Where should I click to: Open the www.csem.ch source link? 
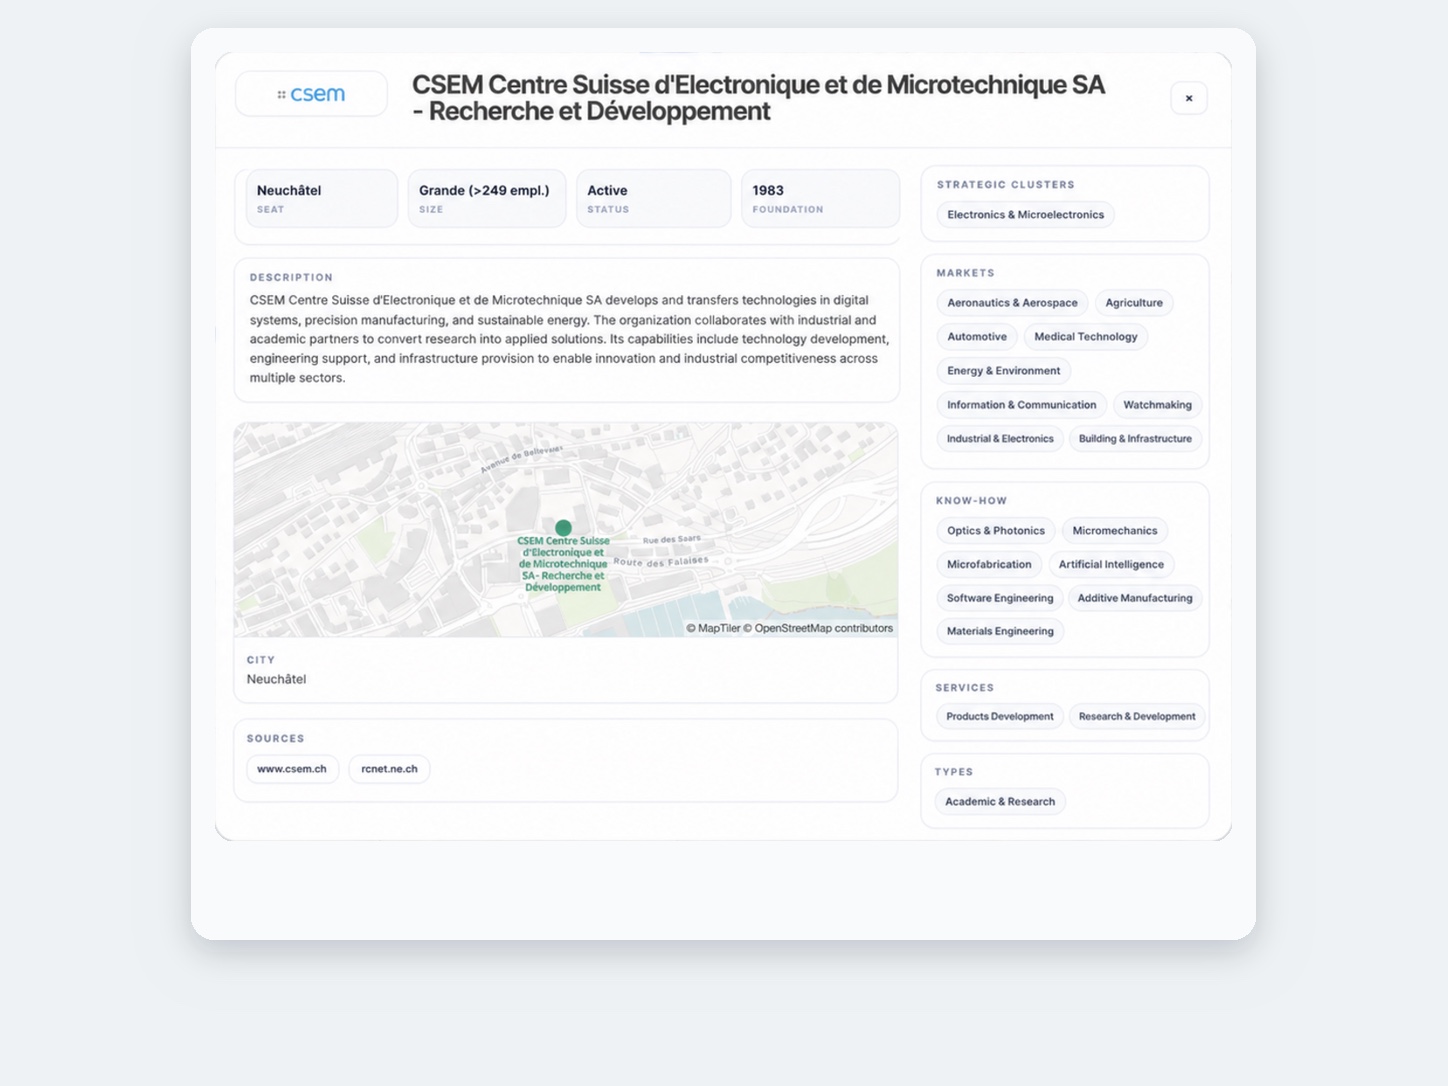[x=292, y=769]
